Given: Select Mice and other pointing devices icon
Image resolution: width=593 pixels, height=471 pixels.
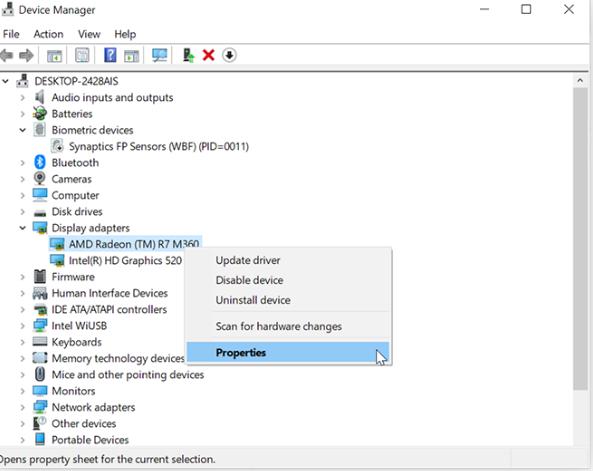Looking at the screenshot, I should point(40,374).
